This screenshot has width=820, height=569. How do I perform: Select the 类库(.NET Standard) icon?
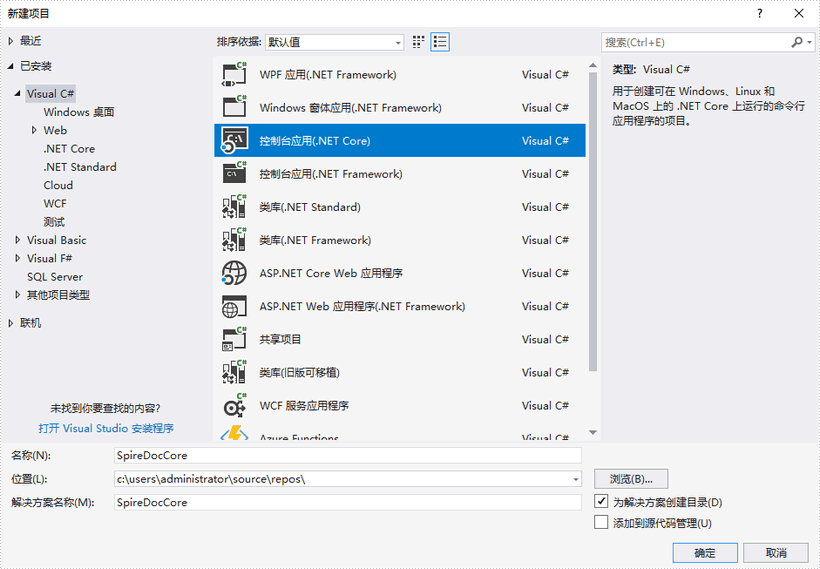(x=234, y=207)
